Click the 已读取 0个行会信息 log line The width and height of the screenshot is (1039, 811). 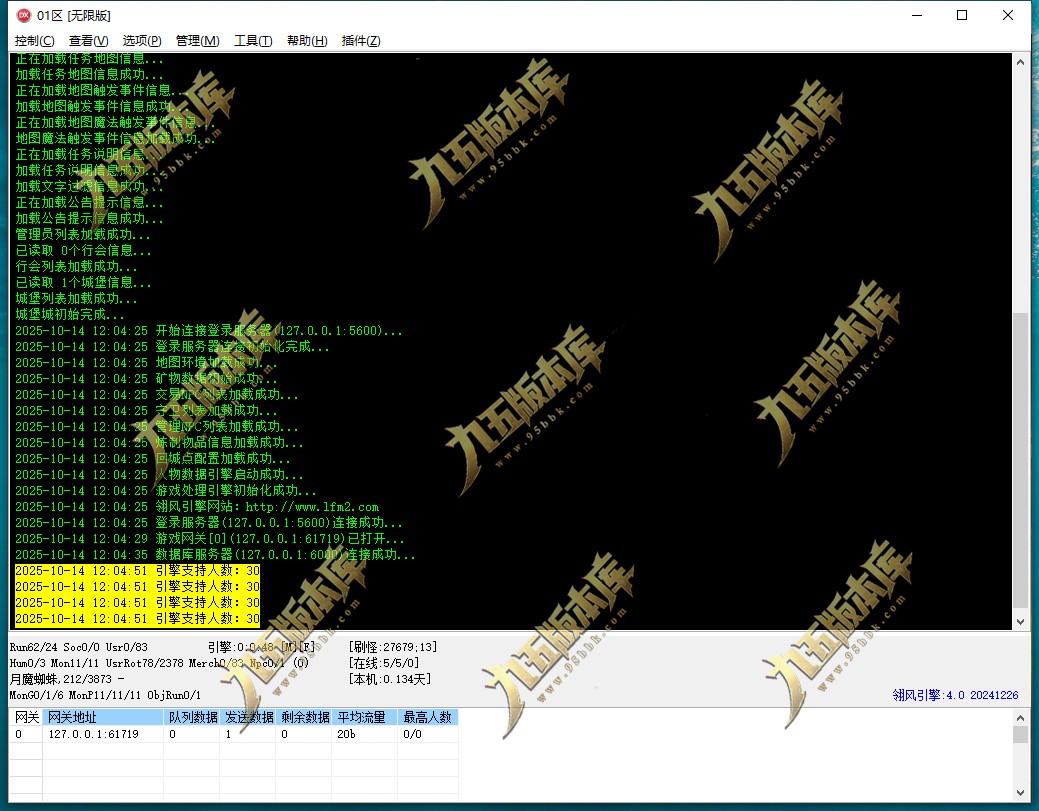pos(83,250)
